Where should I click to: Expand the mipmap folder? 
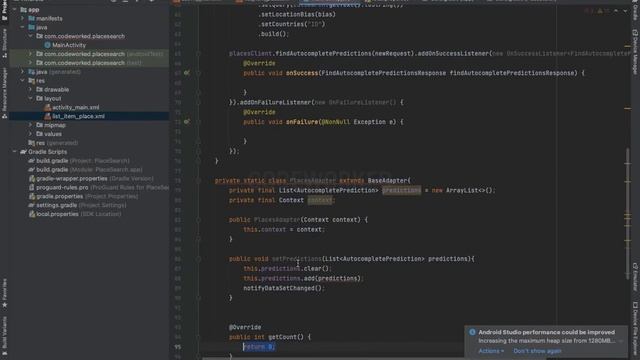pyautogui.click(x=30, y=125)
